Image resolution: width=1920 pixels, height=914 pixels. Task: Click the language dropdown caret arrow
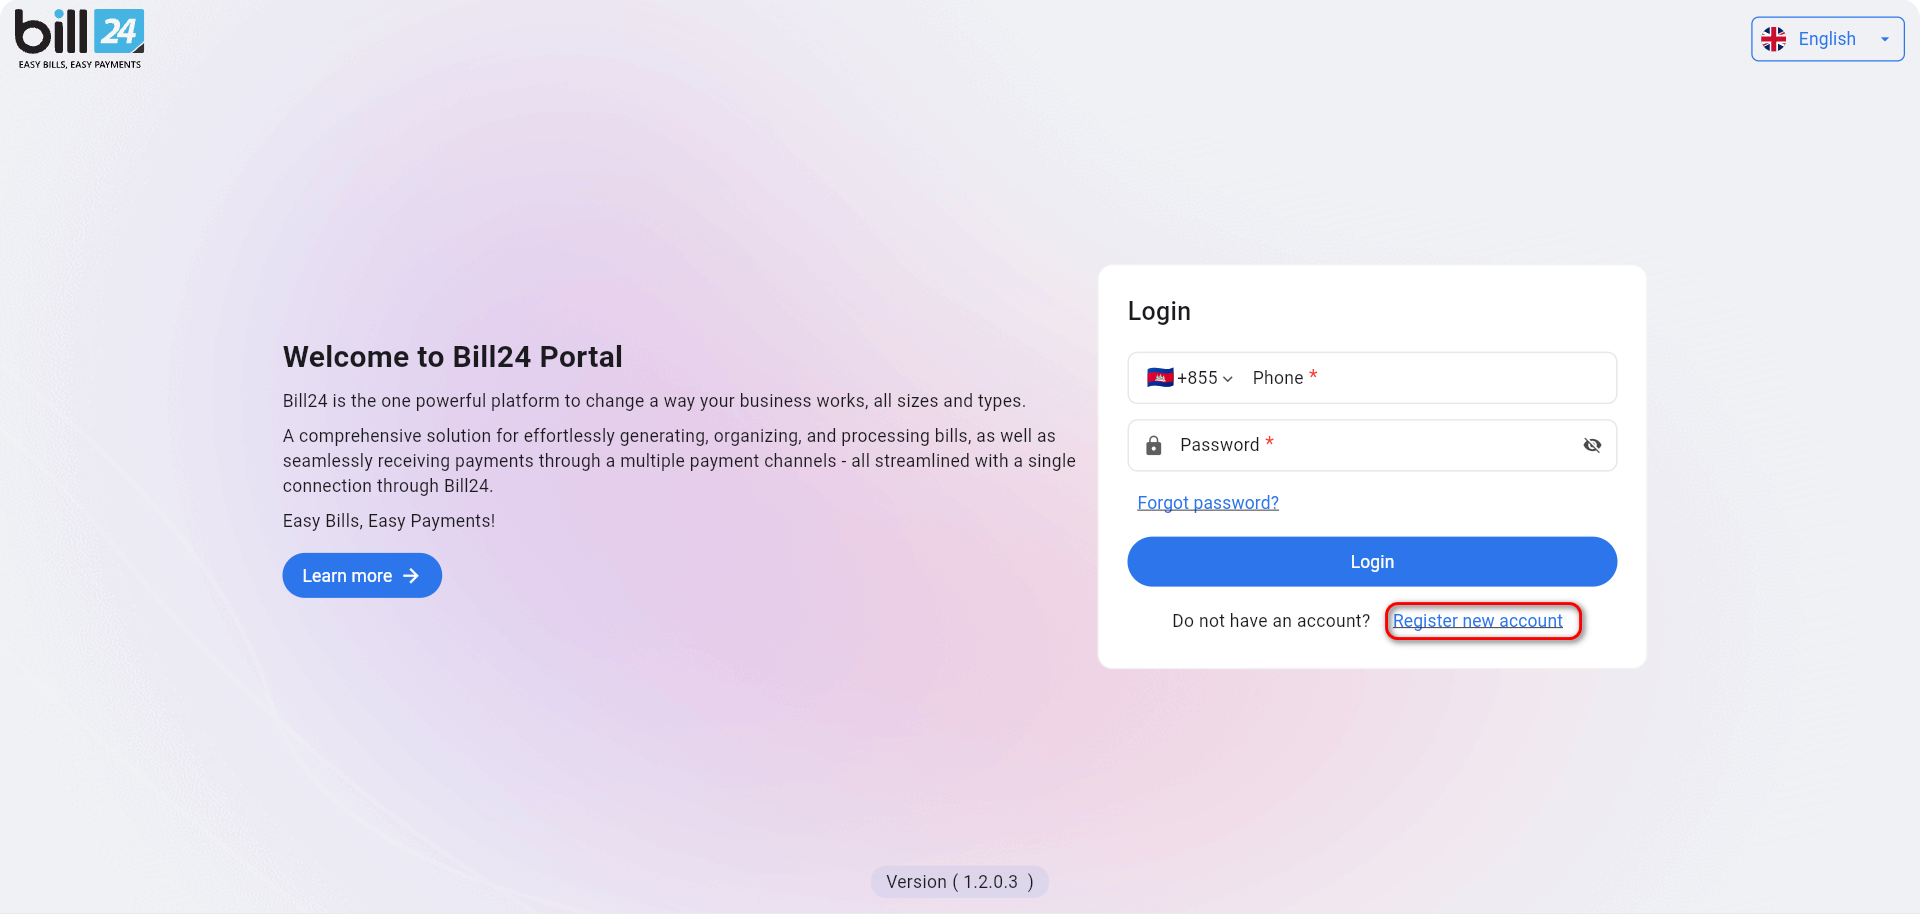pos(1885,40)
